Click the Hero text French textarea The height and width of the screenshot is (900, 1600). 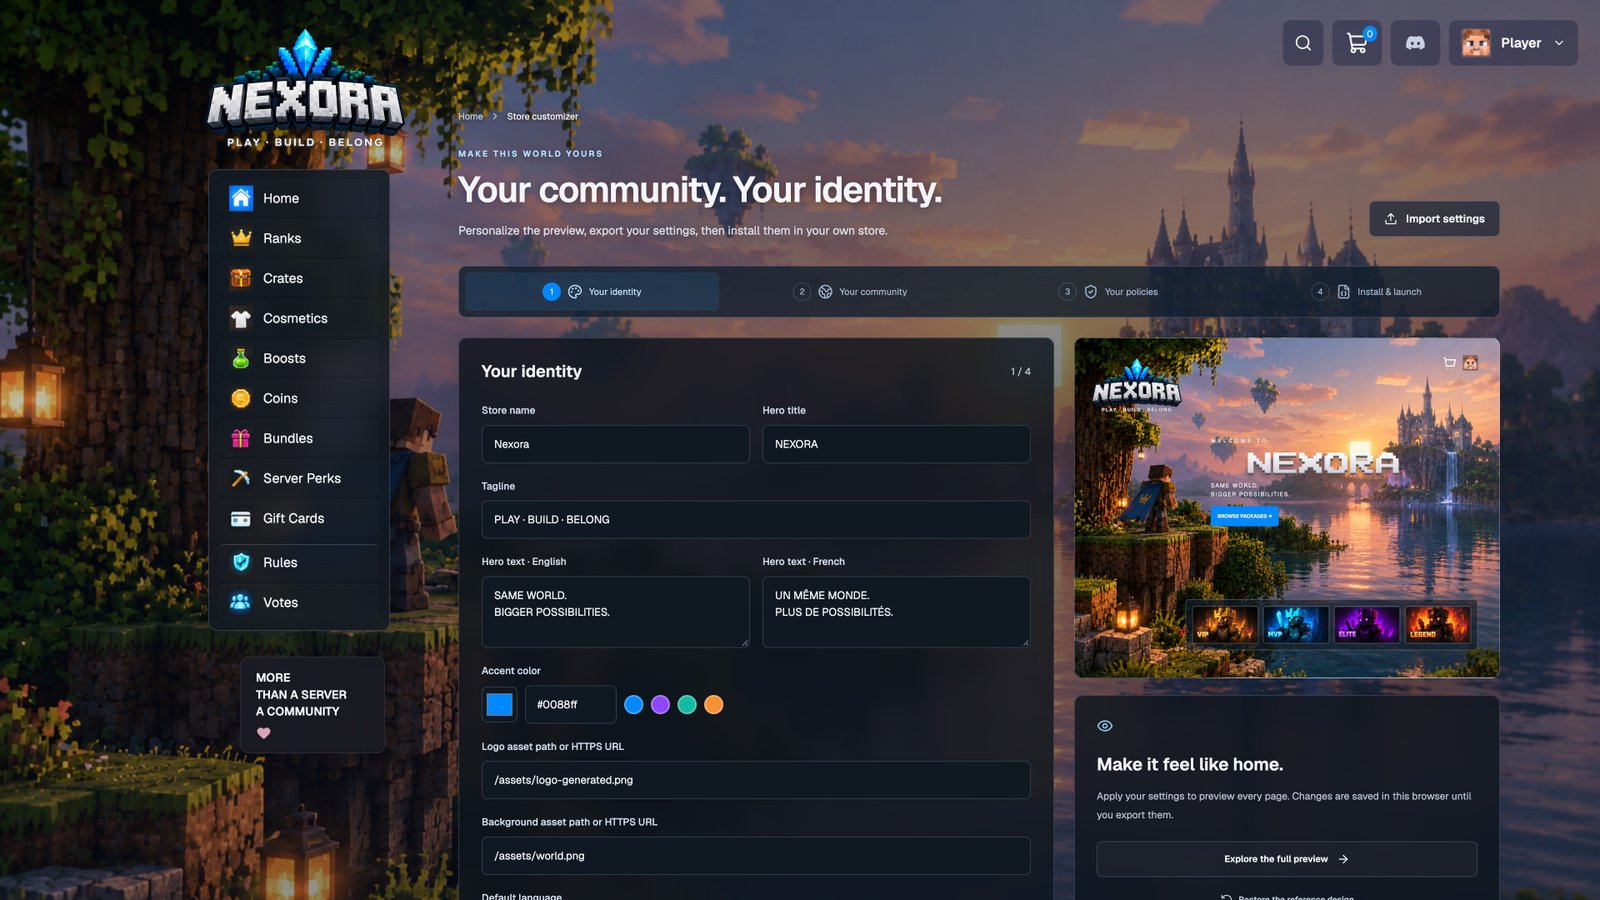896,612
